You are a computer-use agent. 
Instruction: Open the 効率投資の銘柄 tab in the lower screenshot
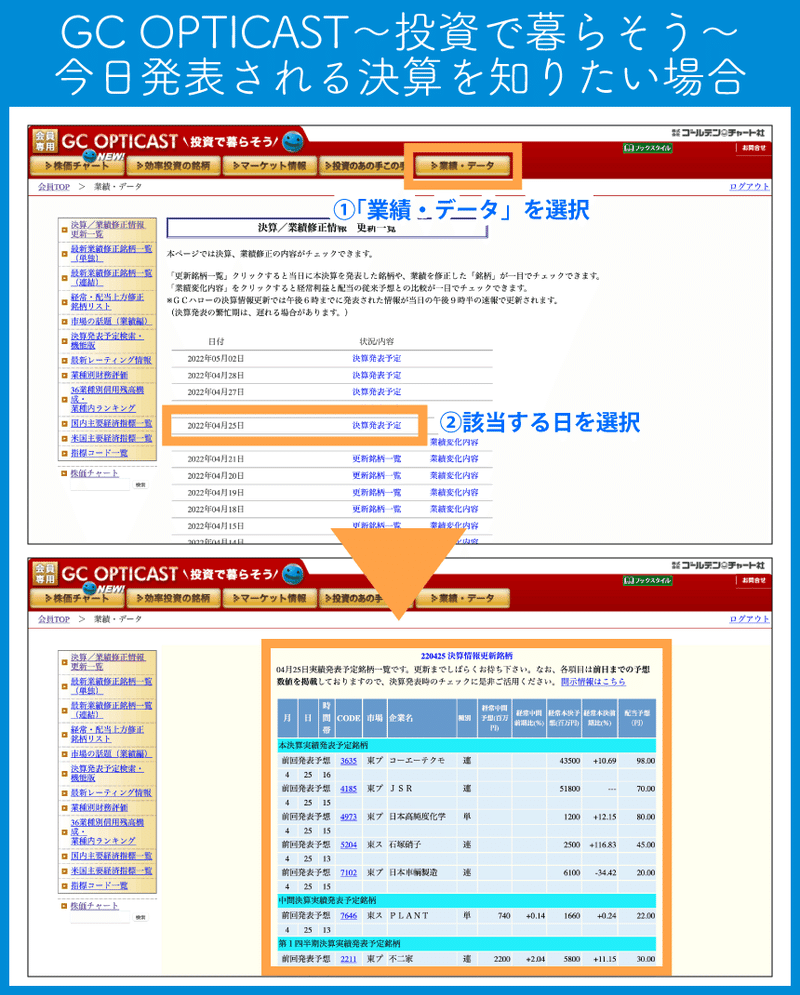(173, 598)
